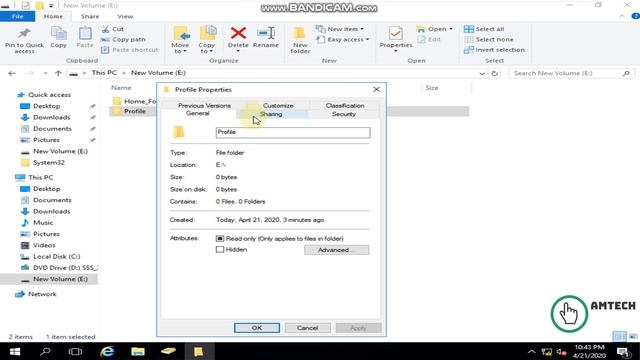Click Cancel in Profile Properties
This screenshot has width=640, height=360.
click(307, 328)
